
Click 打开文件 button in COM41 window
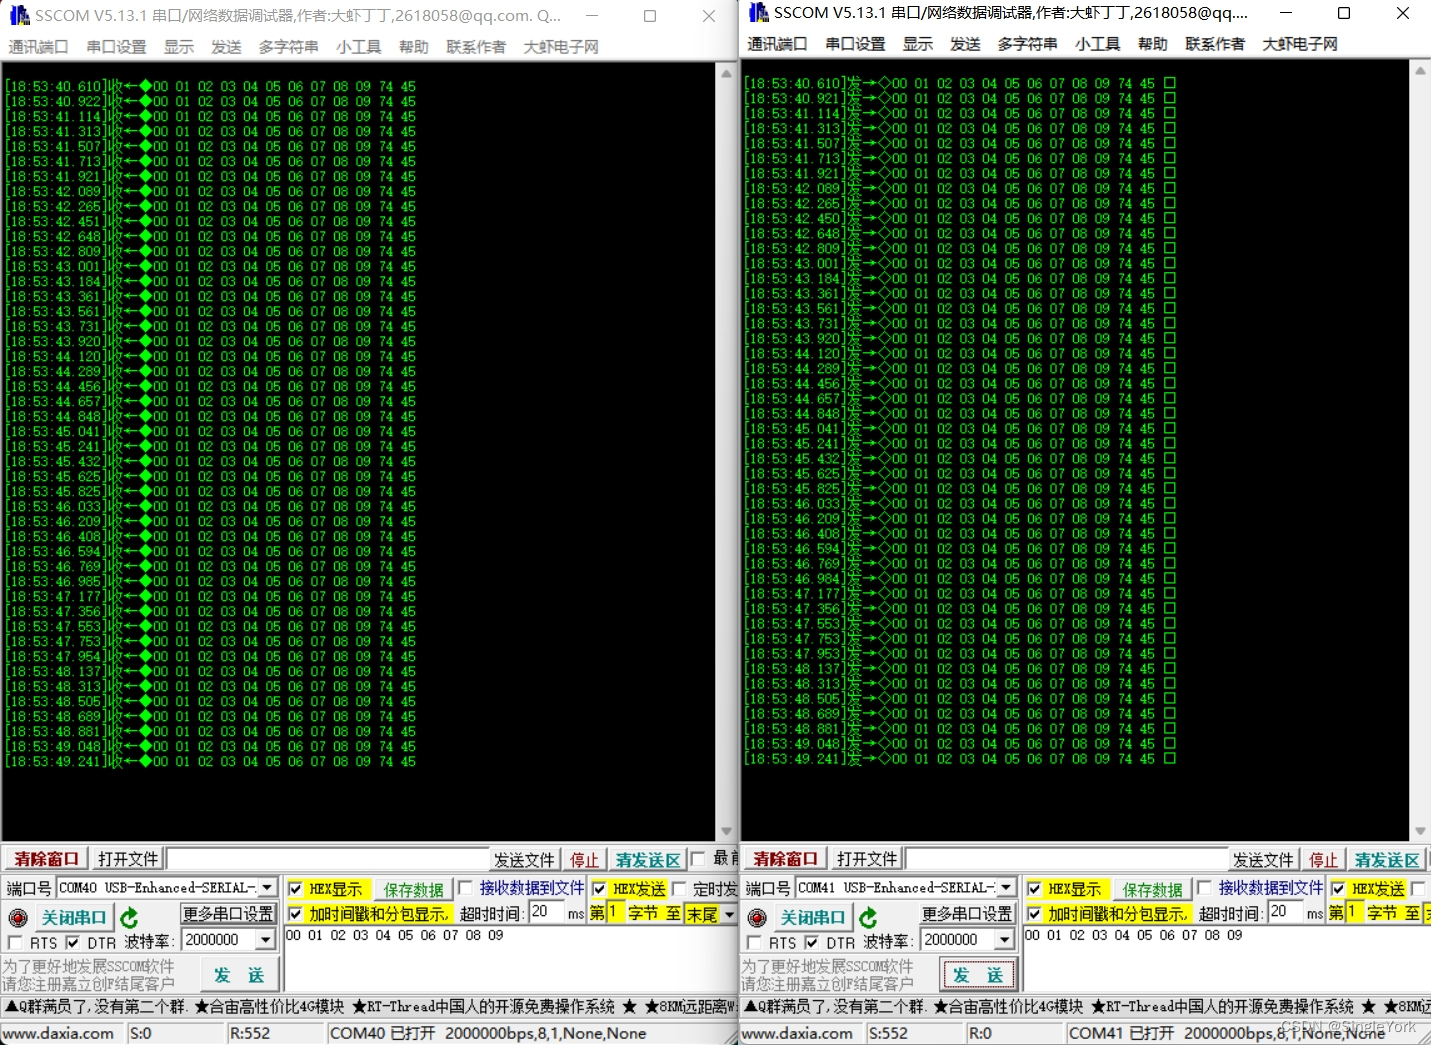867,859
